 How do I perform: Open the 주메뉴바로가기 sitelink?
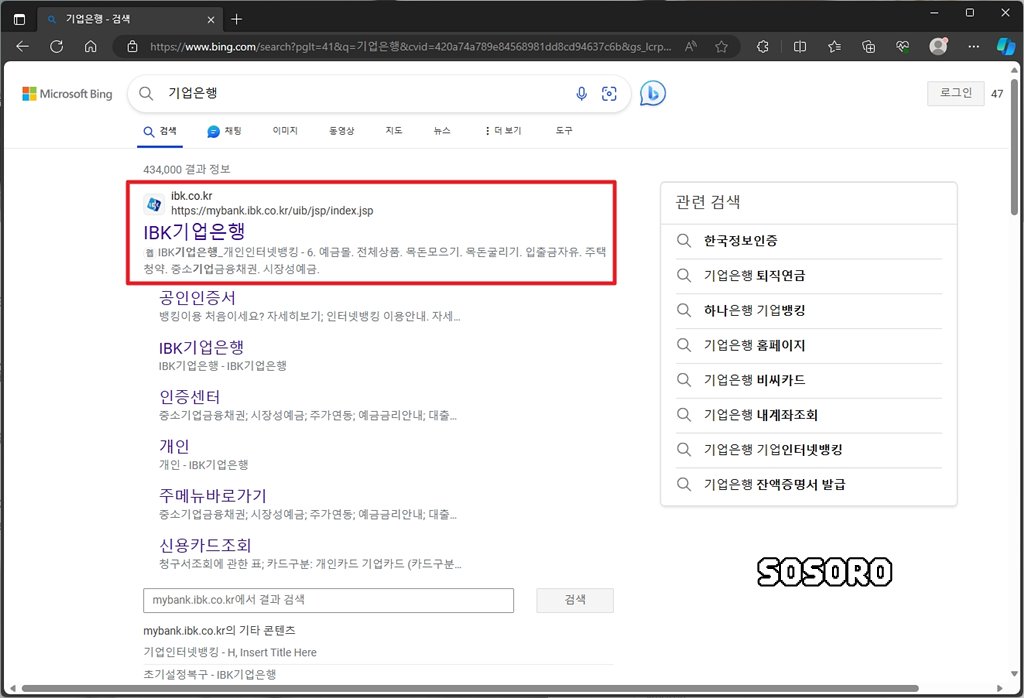[x=213, y=496]
